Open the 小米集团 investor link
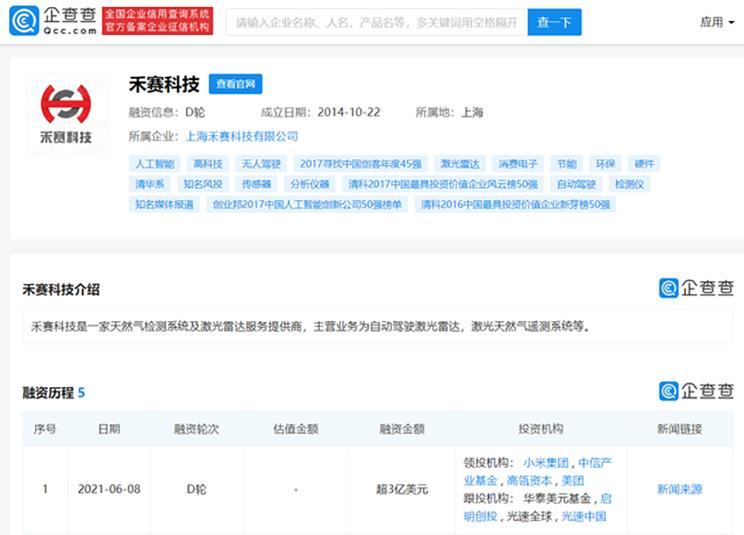 (546, 462)
